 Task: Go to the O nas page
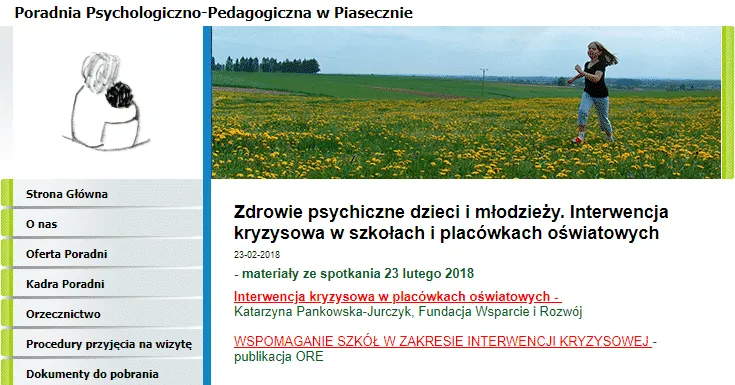pos(102,224)
